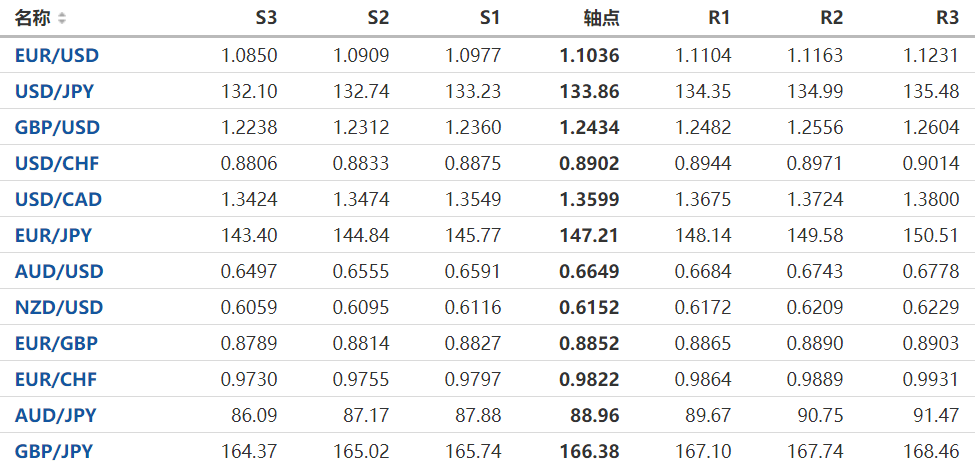Select the NZD/USD pair link
Viewport: 975px width, 468px height.
coord(59,308)
